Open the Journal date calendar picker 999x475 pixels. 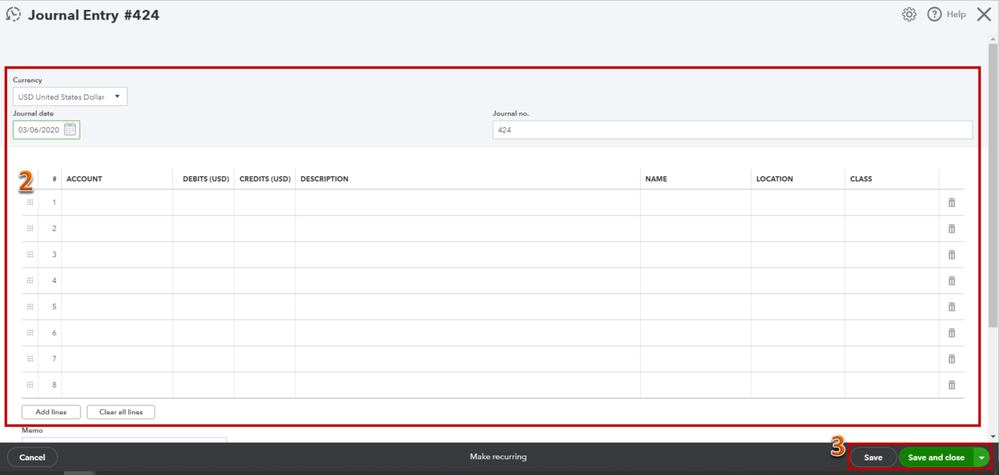tap(70, 129)
